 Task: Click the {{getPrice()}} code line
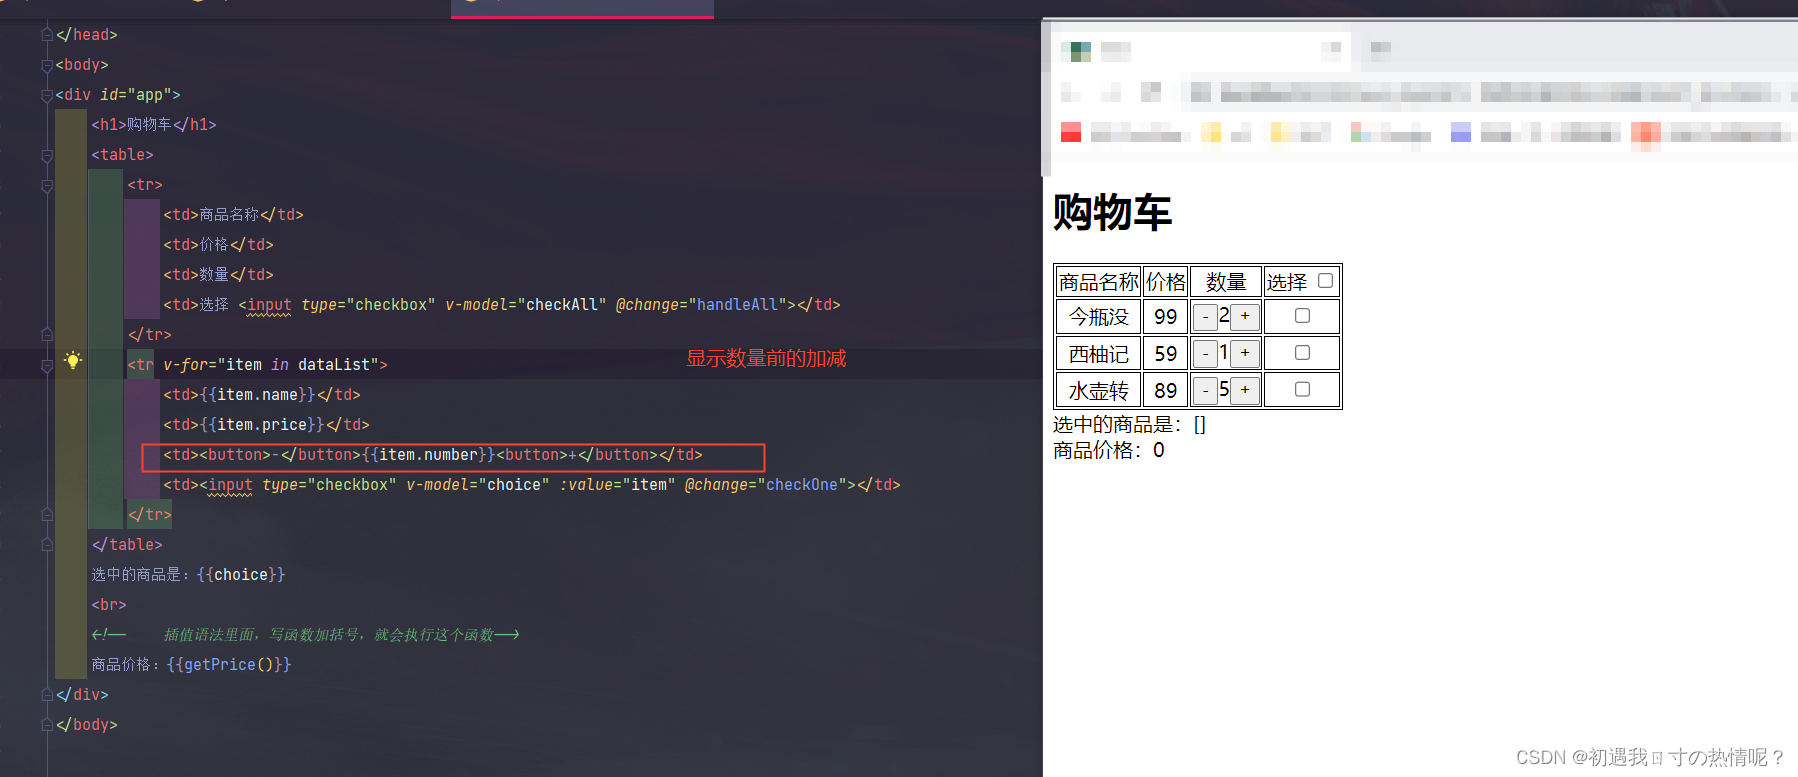pos(191,665)
